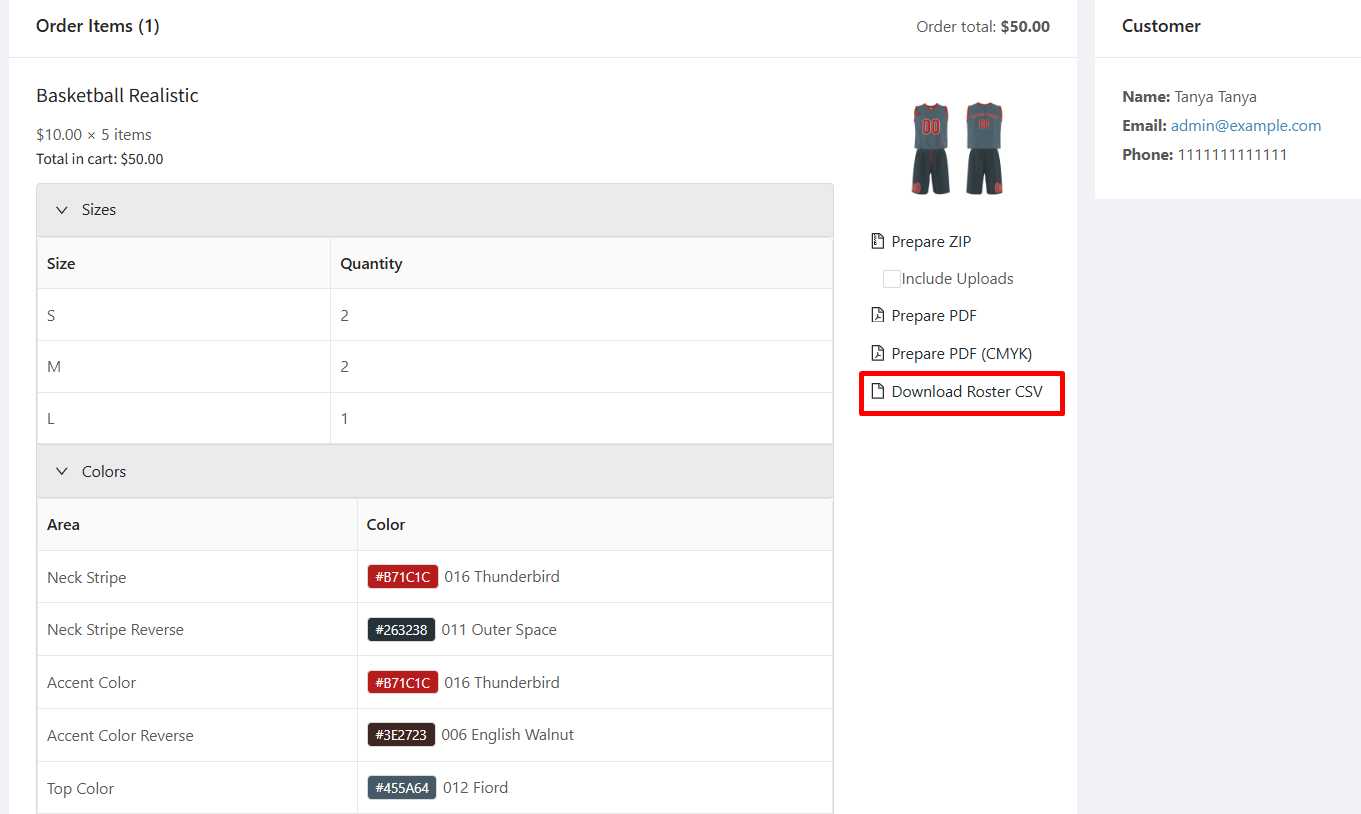Click the #455A64 Fiord color swatch

click(401, 788)
